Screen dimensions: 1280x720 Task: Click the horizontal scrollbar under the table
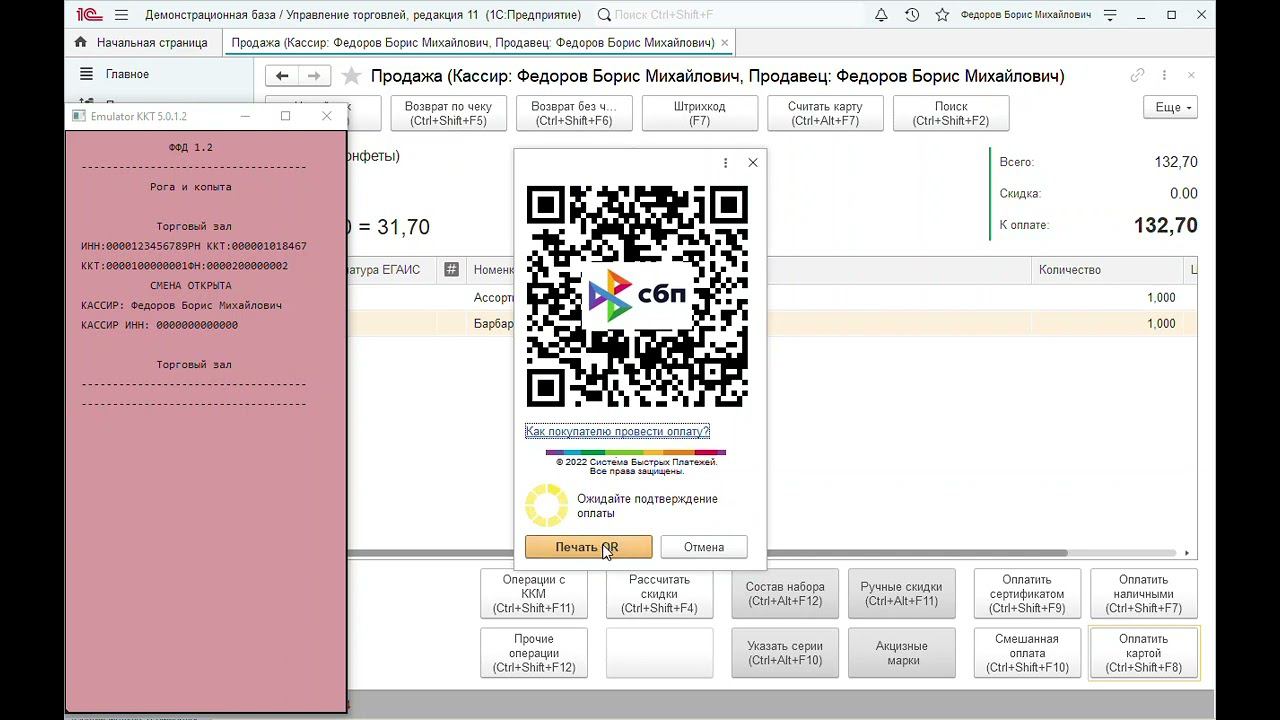[707, 553]
